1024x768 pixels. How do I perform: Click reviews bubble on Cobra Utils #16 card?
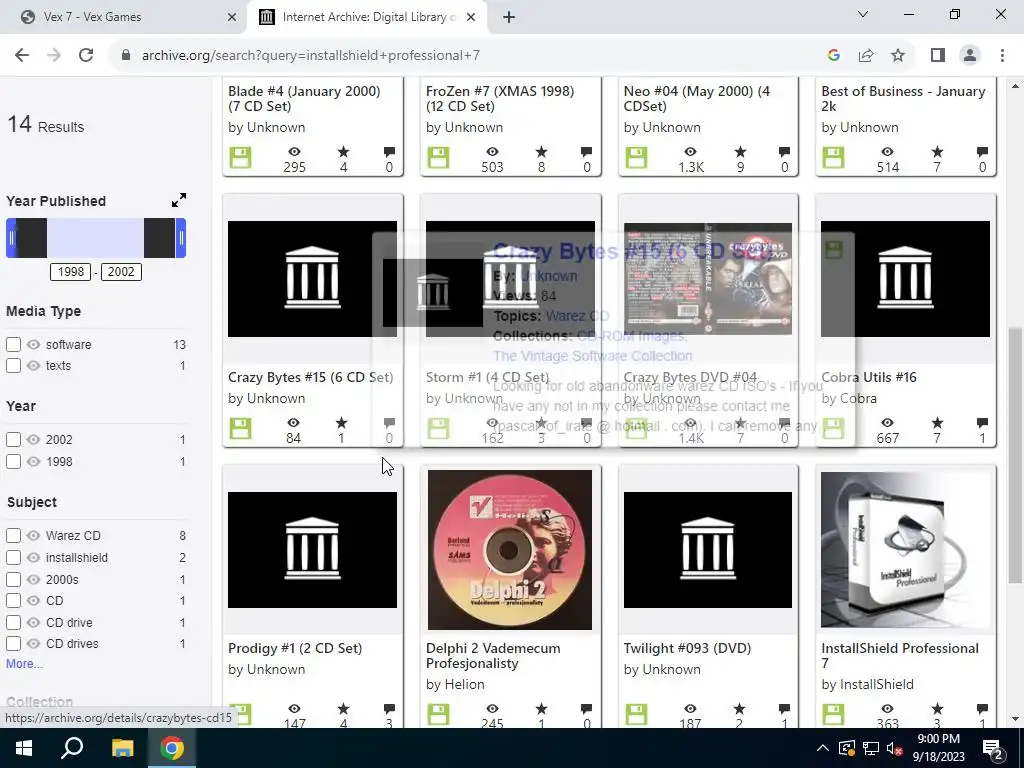pyautogui.click(x=982, y=423)
